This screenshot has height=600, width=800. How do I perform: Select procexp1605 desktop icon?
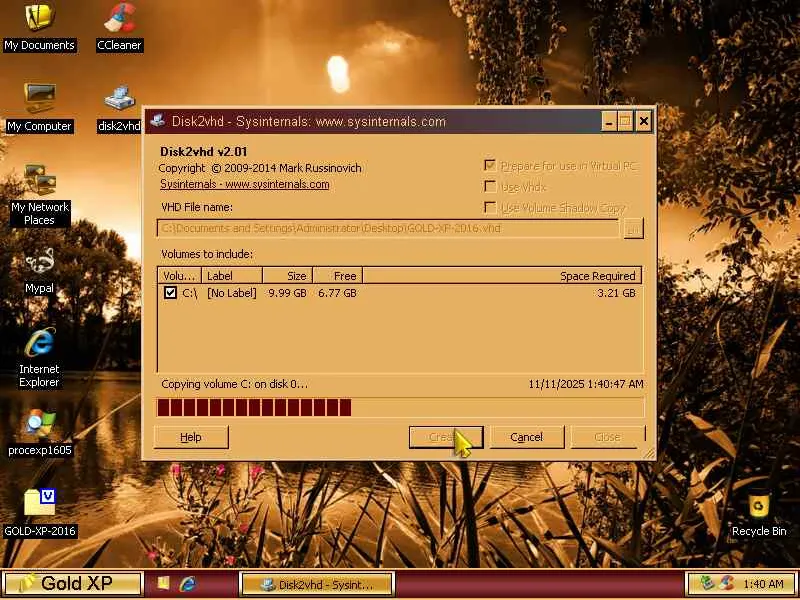tap(39, 432)
